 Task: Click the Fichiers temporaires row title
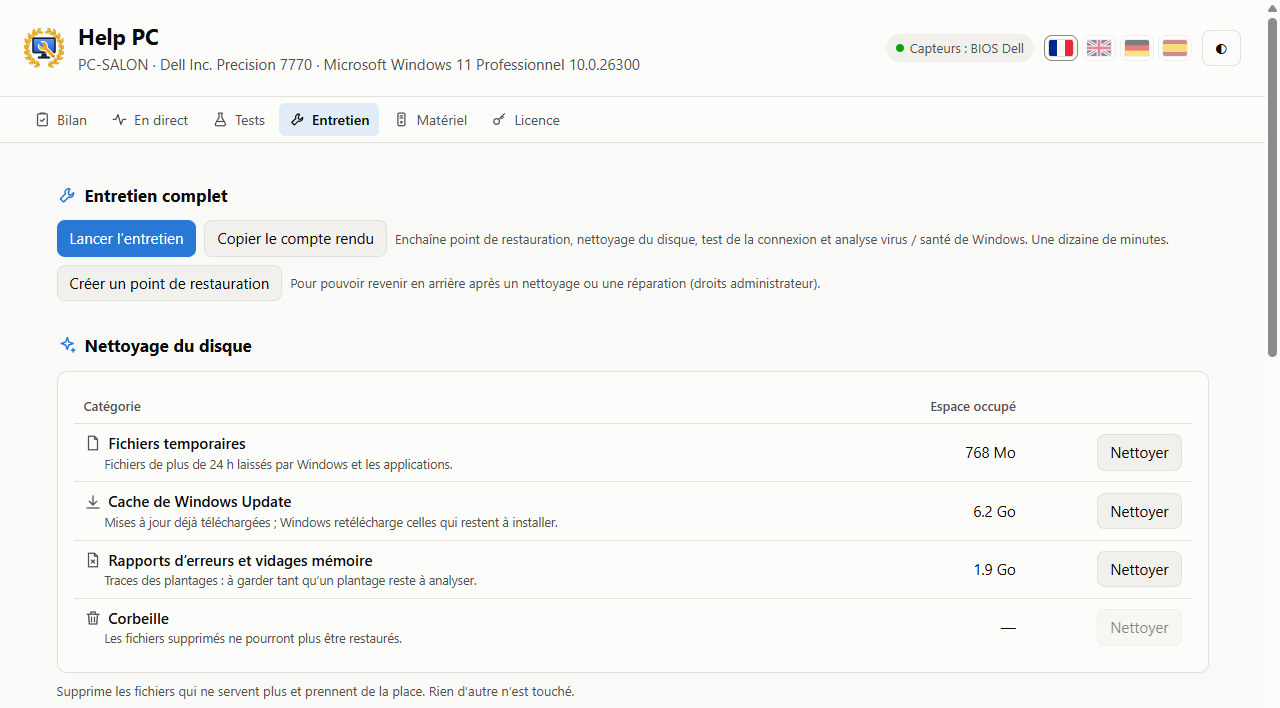177,444
